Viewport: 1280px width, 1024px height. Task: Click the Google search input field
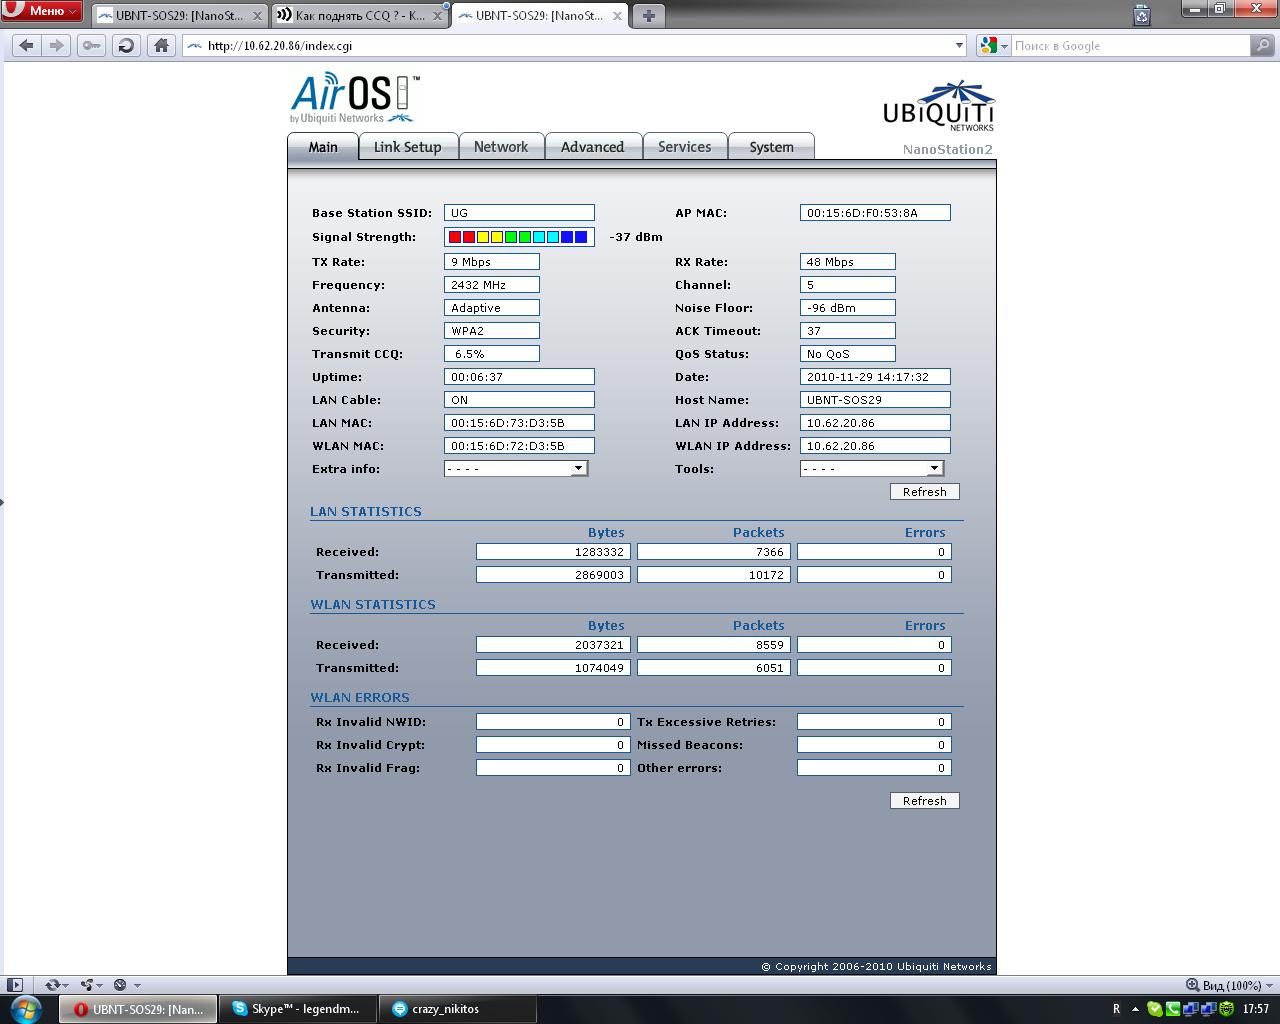click(x=1130, y=45)
